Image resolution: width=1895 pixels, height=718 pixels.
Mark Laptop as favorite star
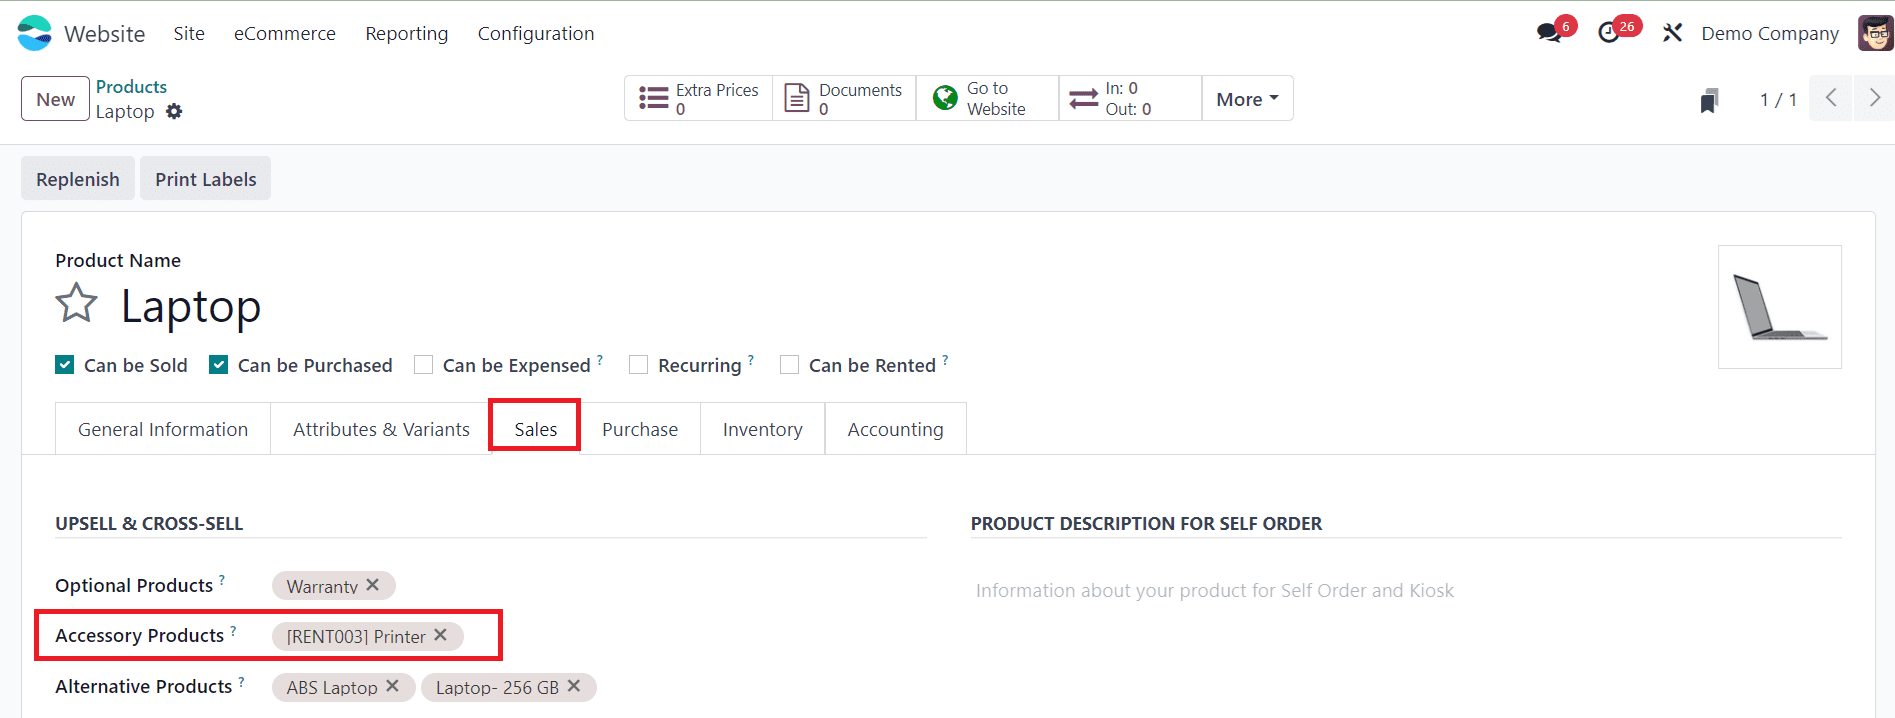pyautogui.click(x=76, y=303)
